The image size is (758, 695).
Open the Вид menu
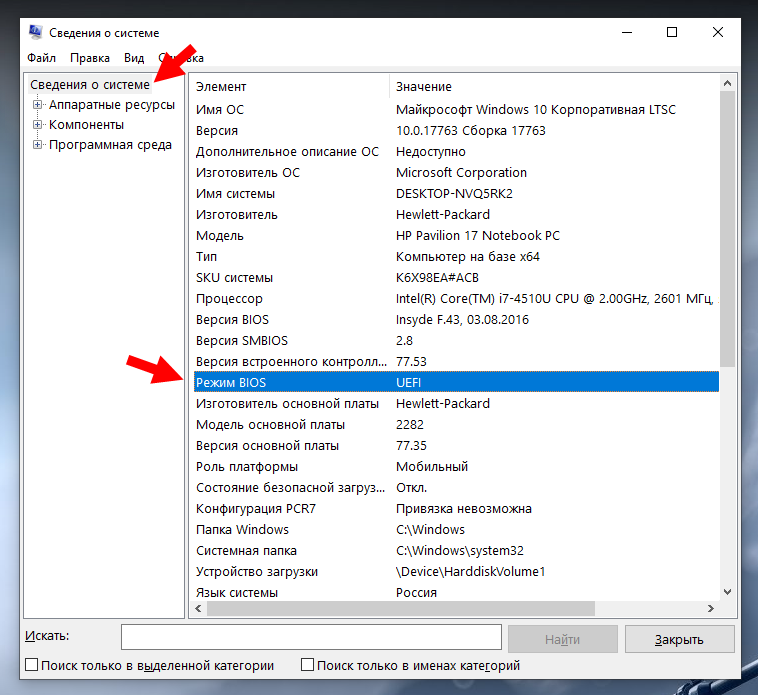click(134, 58)
